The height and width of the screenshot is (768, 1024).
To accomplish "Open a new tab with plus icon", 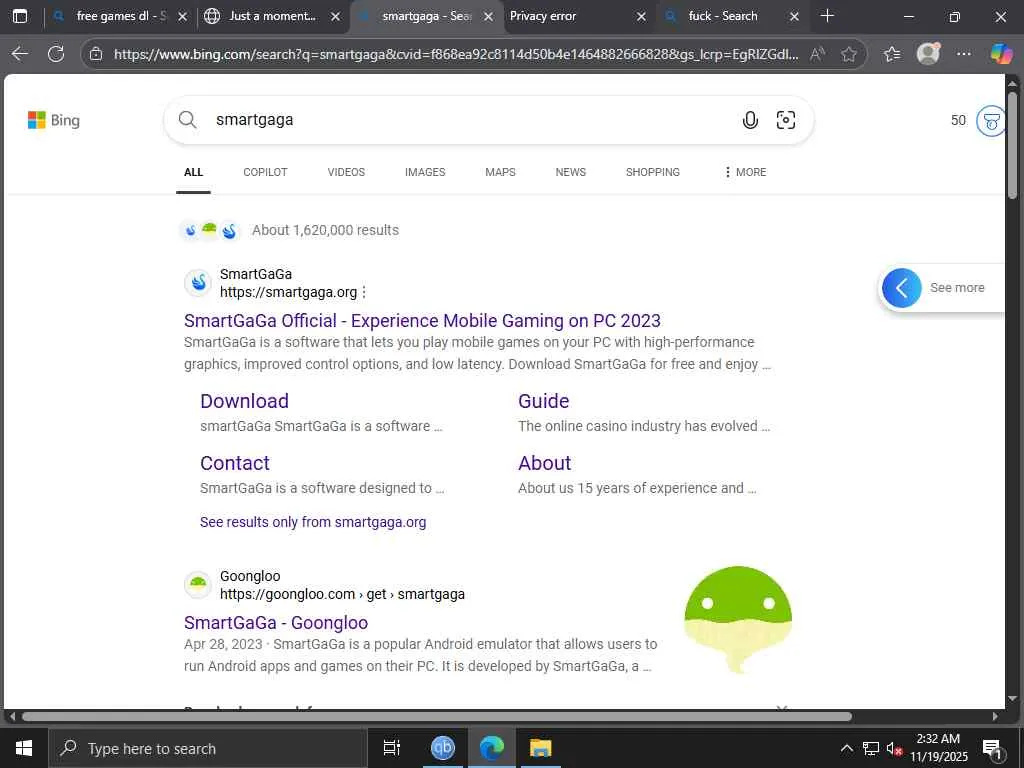I will [827, 16].
